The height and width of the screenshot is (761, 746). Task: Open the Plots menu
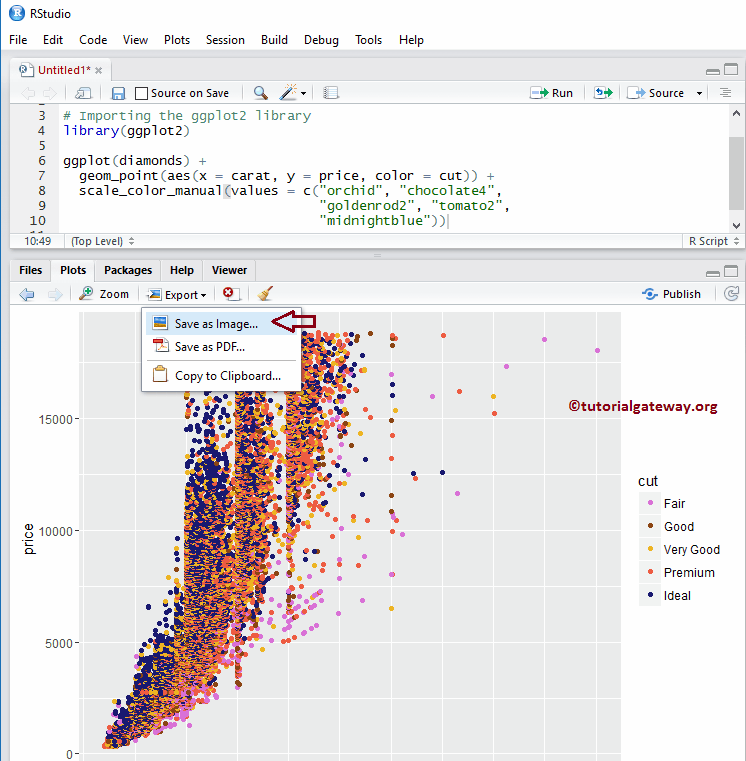tap(177, 40)
